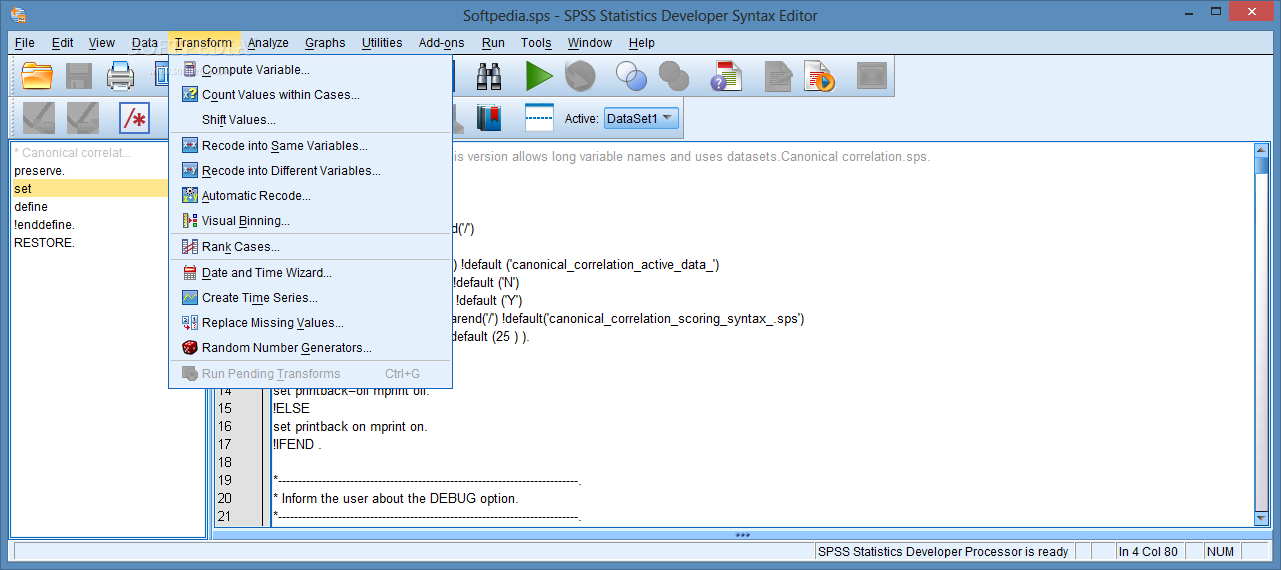Viewport: 1281px width, 570px height.
Task: Click the second grey checkmark toolbar icon
Action: [83, 118]
